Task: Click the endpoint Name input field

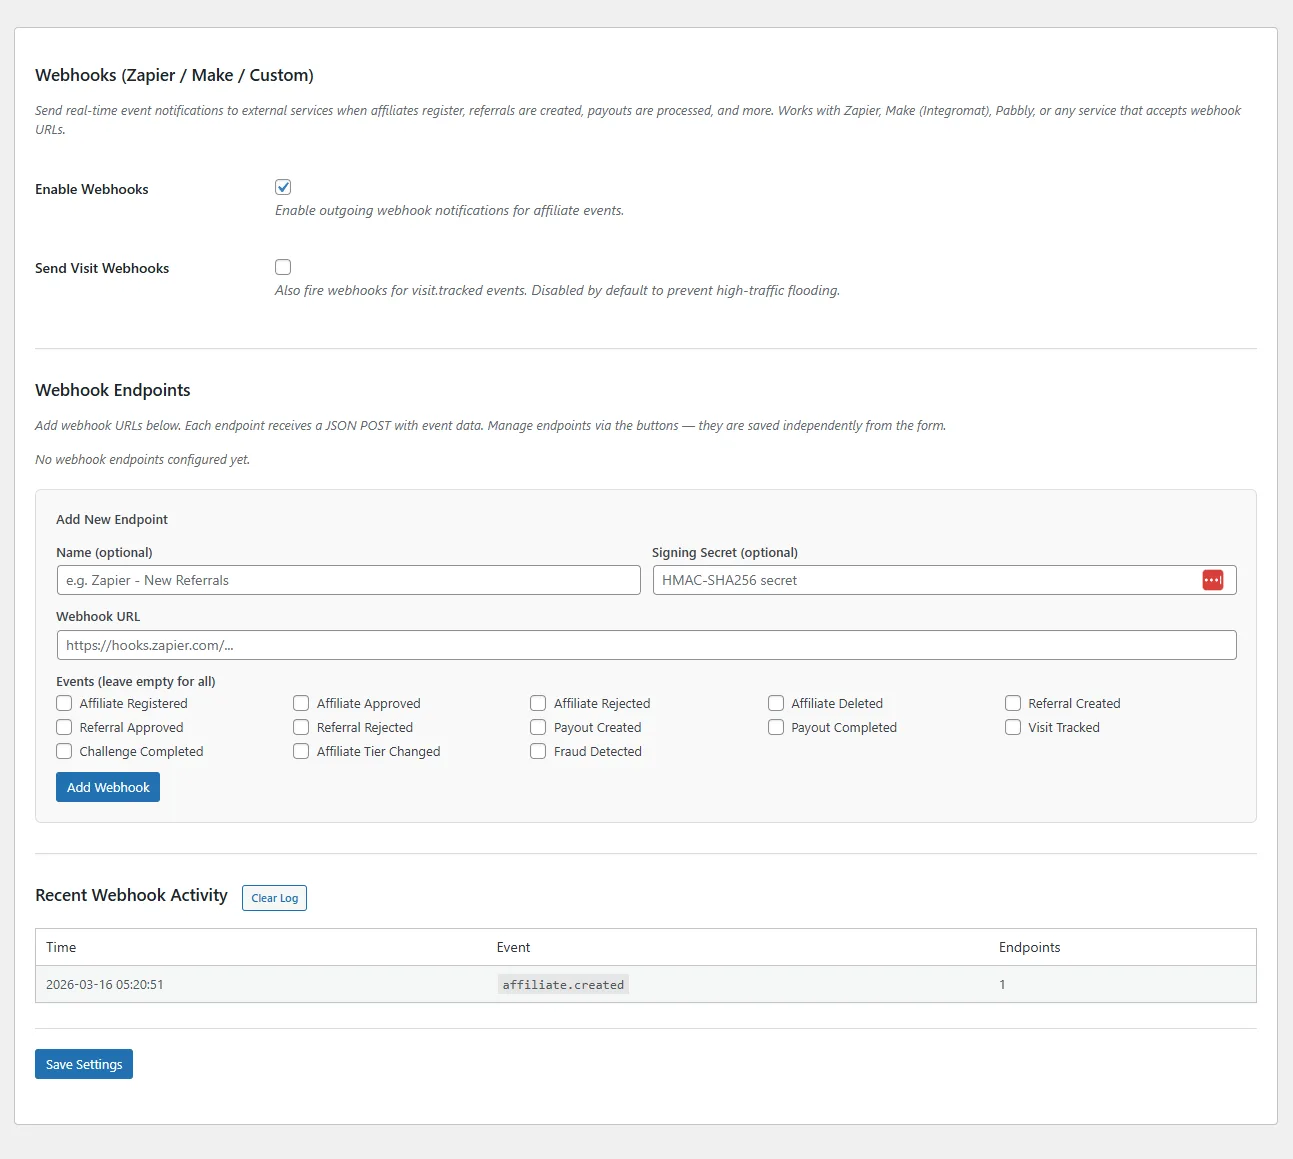Action: coord(348,579)
